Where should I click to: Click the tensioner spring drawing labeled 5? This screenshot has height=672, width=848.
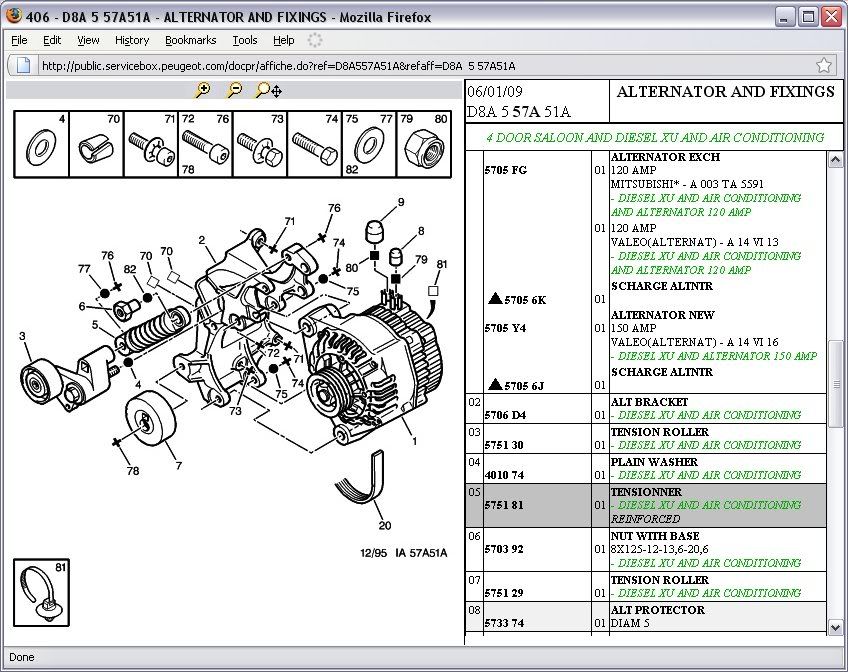point(151,330)
